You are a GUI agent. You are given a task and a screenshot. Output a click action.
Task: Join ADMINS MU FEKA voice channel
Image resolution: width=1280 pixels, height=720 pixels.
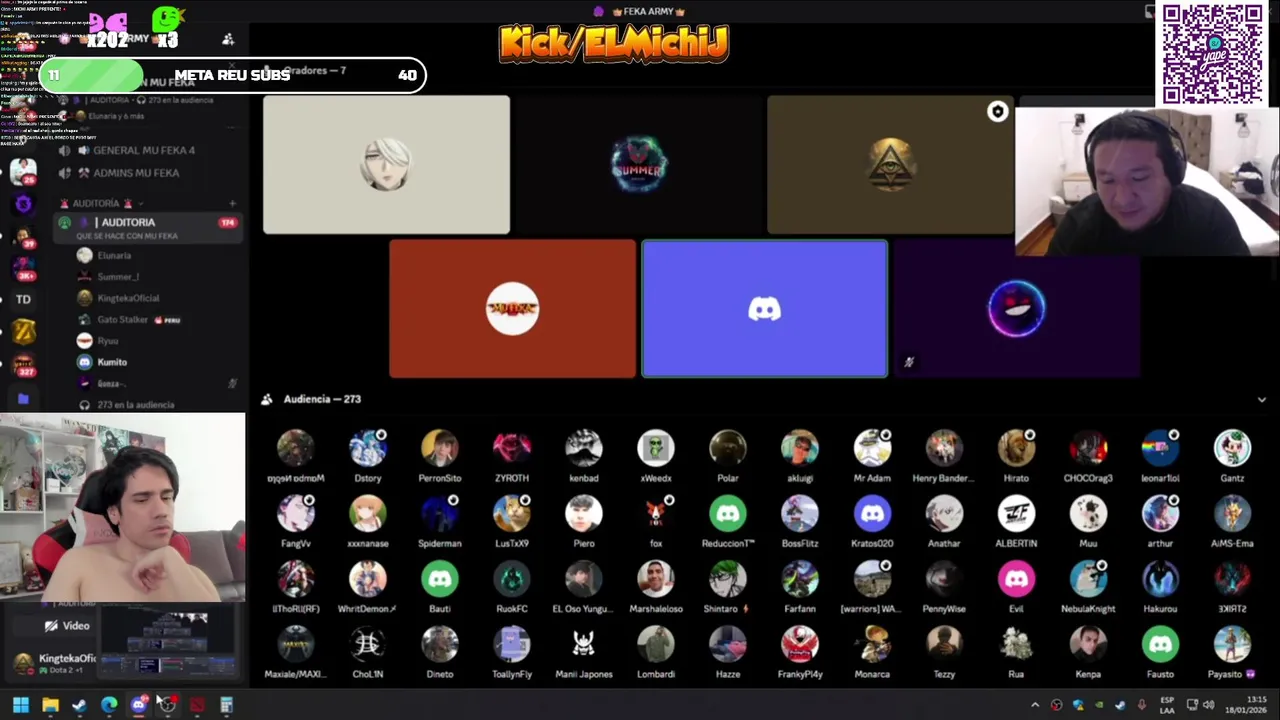click(136, 173)
